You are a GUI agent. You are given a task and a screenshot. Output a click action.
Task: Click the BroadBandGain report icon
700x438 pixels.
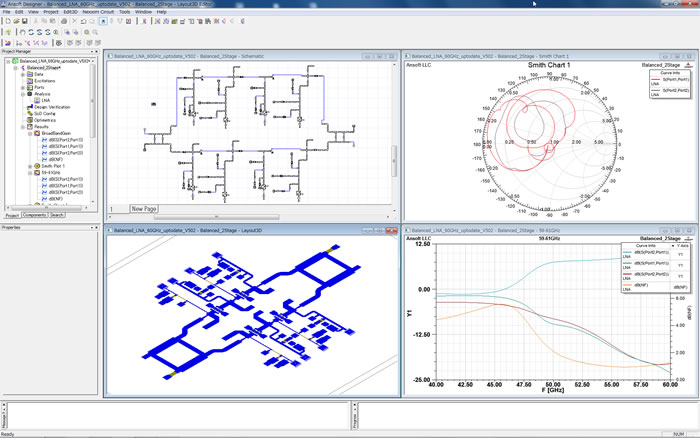[x=38, y=133]
